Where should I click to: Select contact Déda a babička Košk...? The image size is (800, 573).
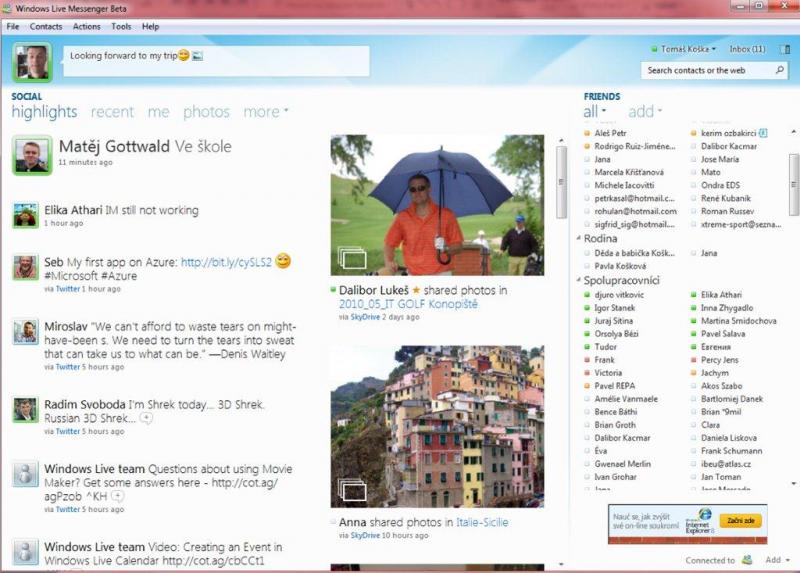click(634, 253)
